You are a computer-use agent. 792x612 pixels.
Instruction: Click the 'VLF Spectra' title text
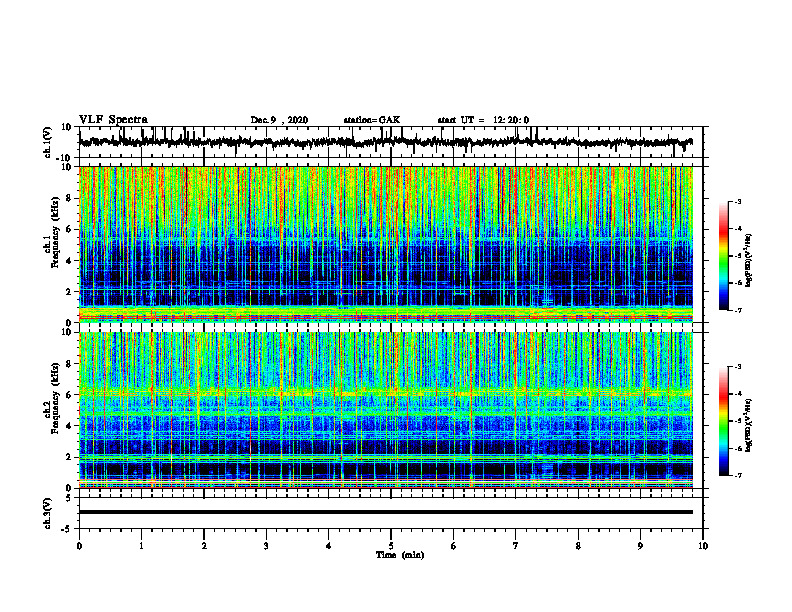point(113,120)
